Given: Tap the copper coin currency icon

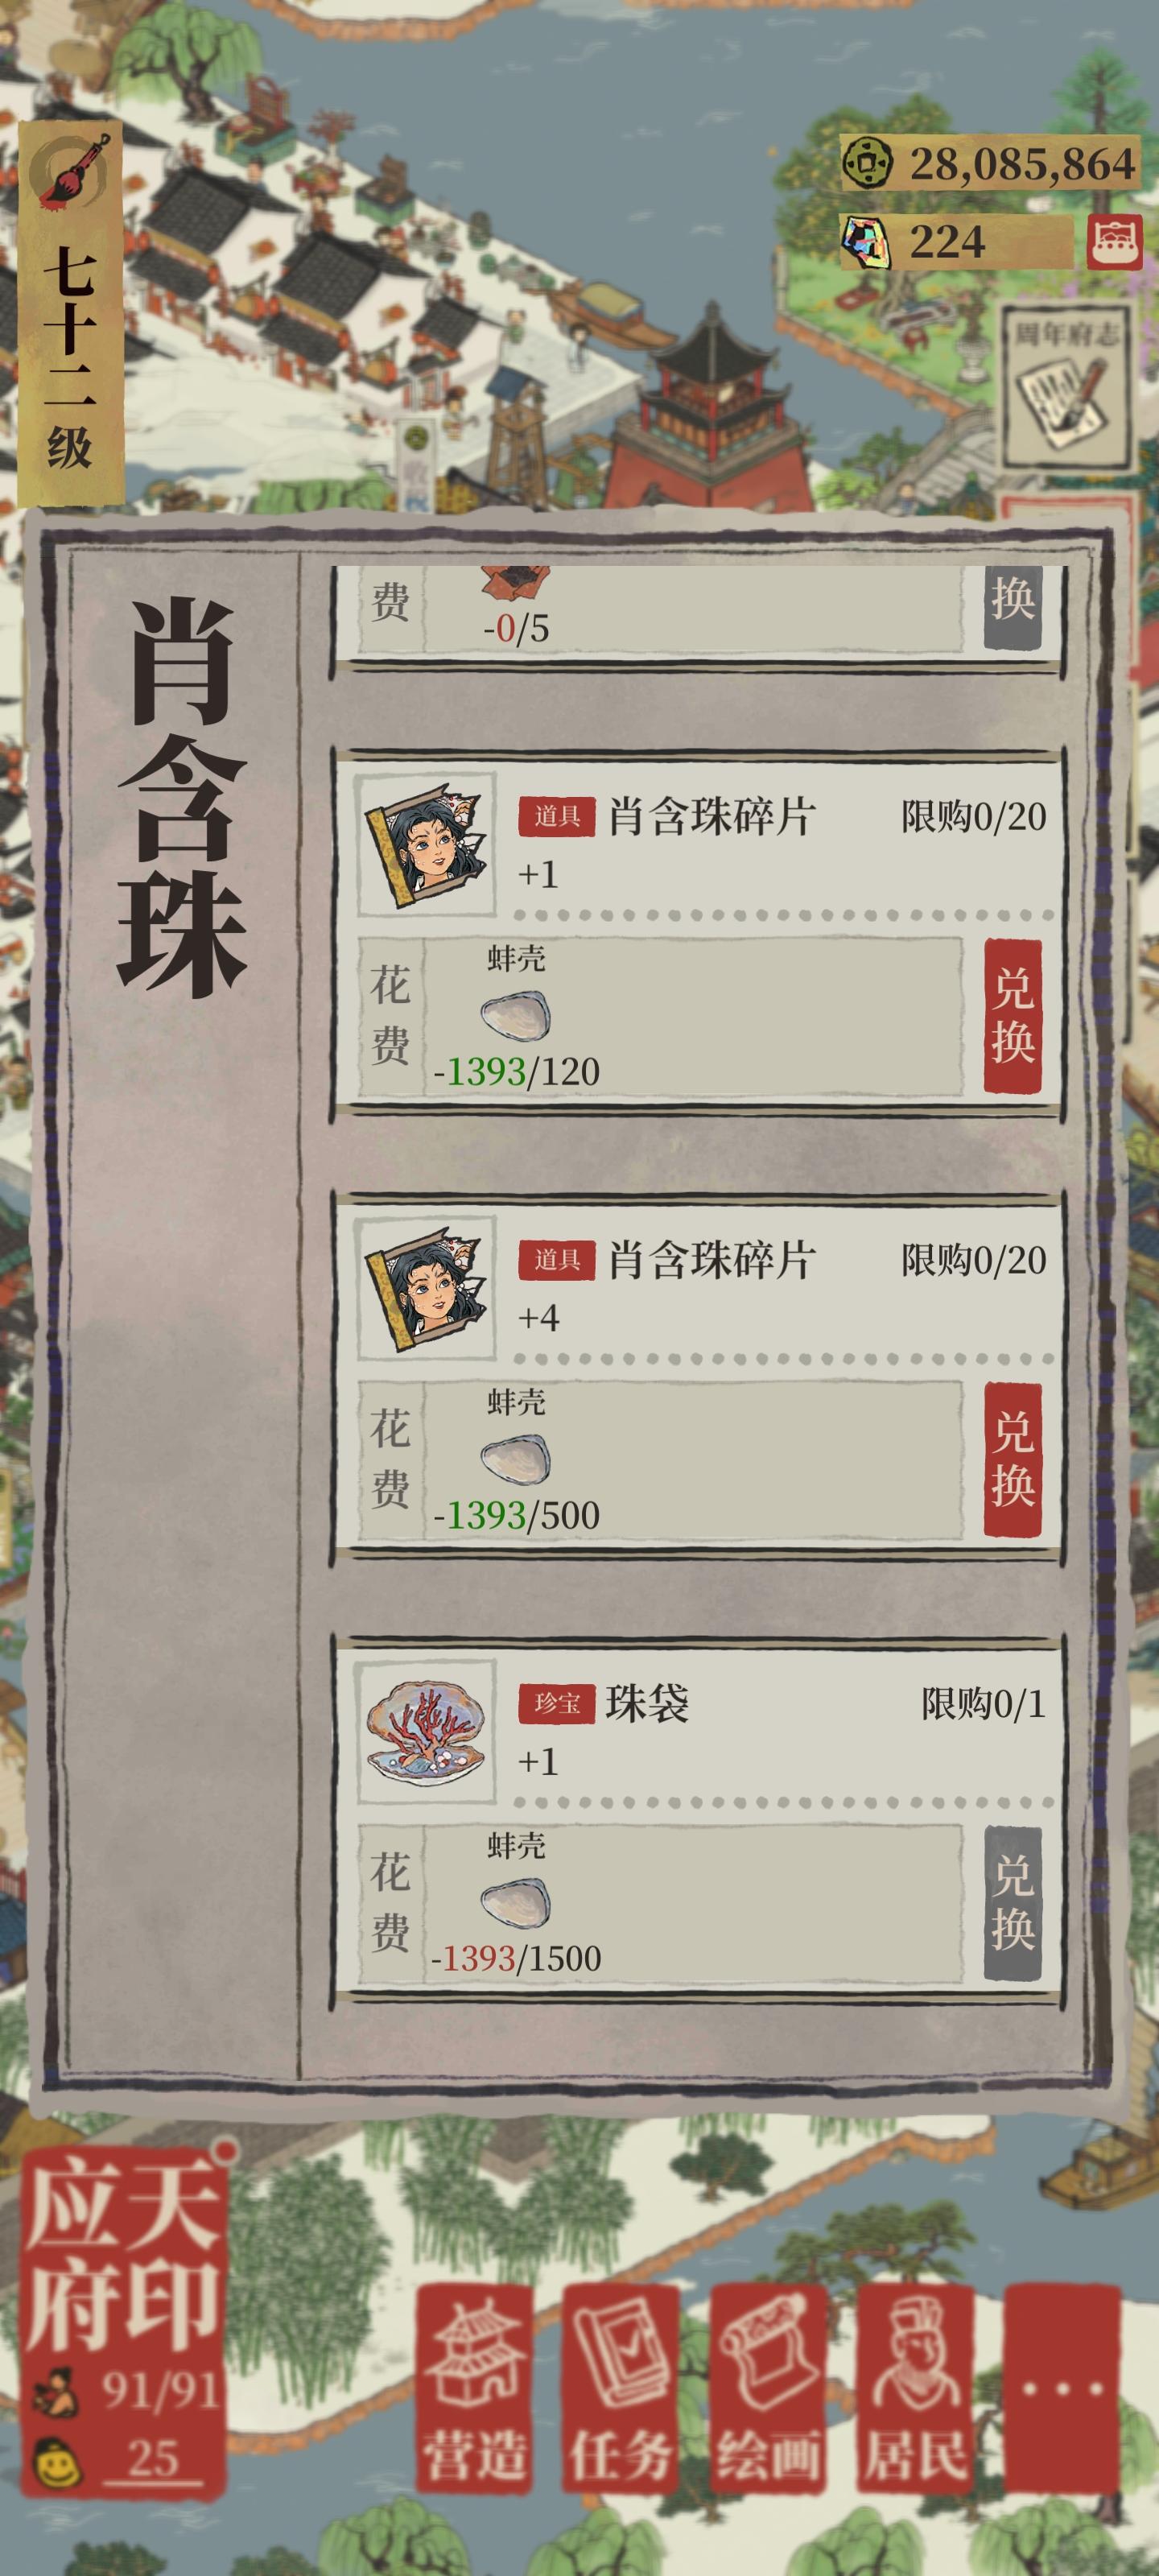Looking at the screenshot, I should coord(865,162).
